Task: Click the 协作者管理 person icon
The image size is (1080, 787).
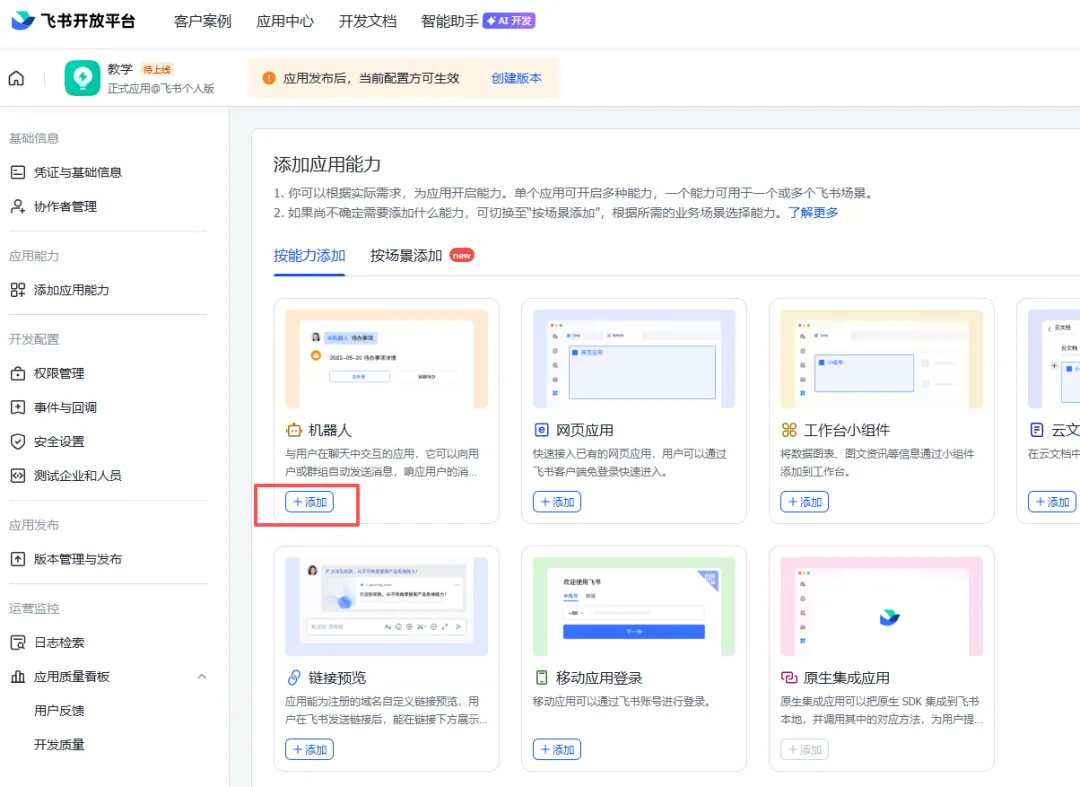Action: 18,207
